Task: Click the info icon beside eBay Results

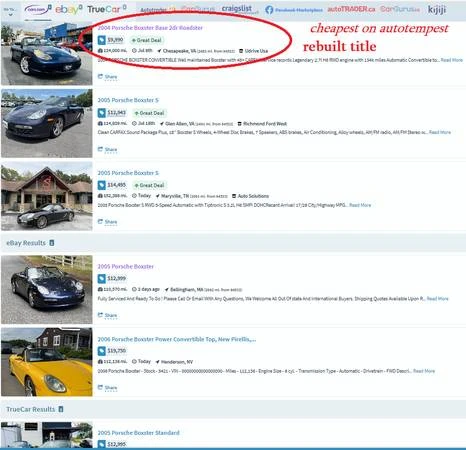Action: tap(52, 243)
